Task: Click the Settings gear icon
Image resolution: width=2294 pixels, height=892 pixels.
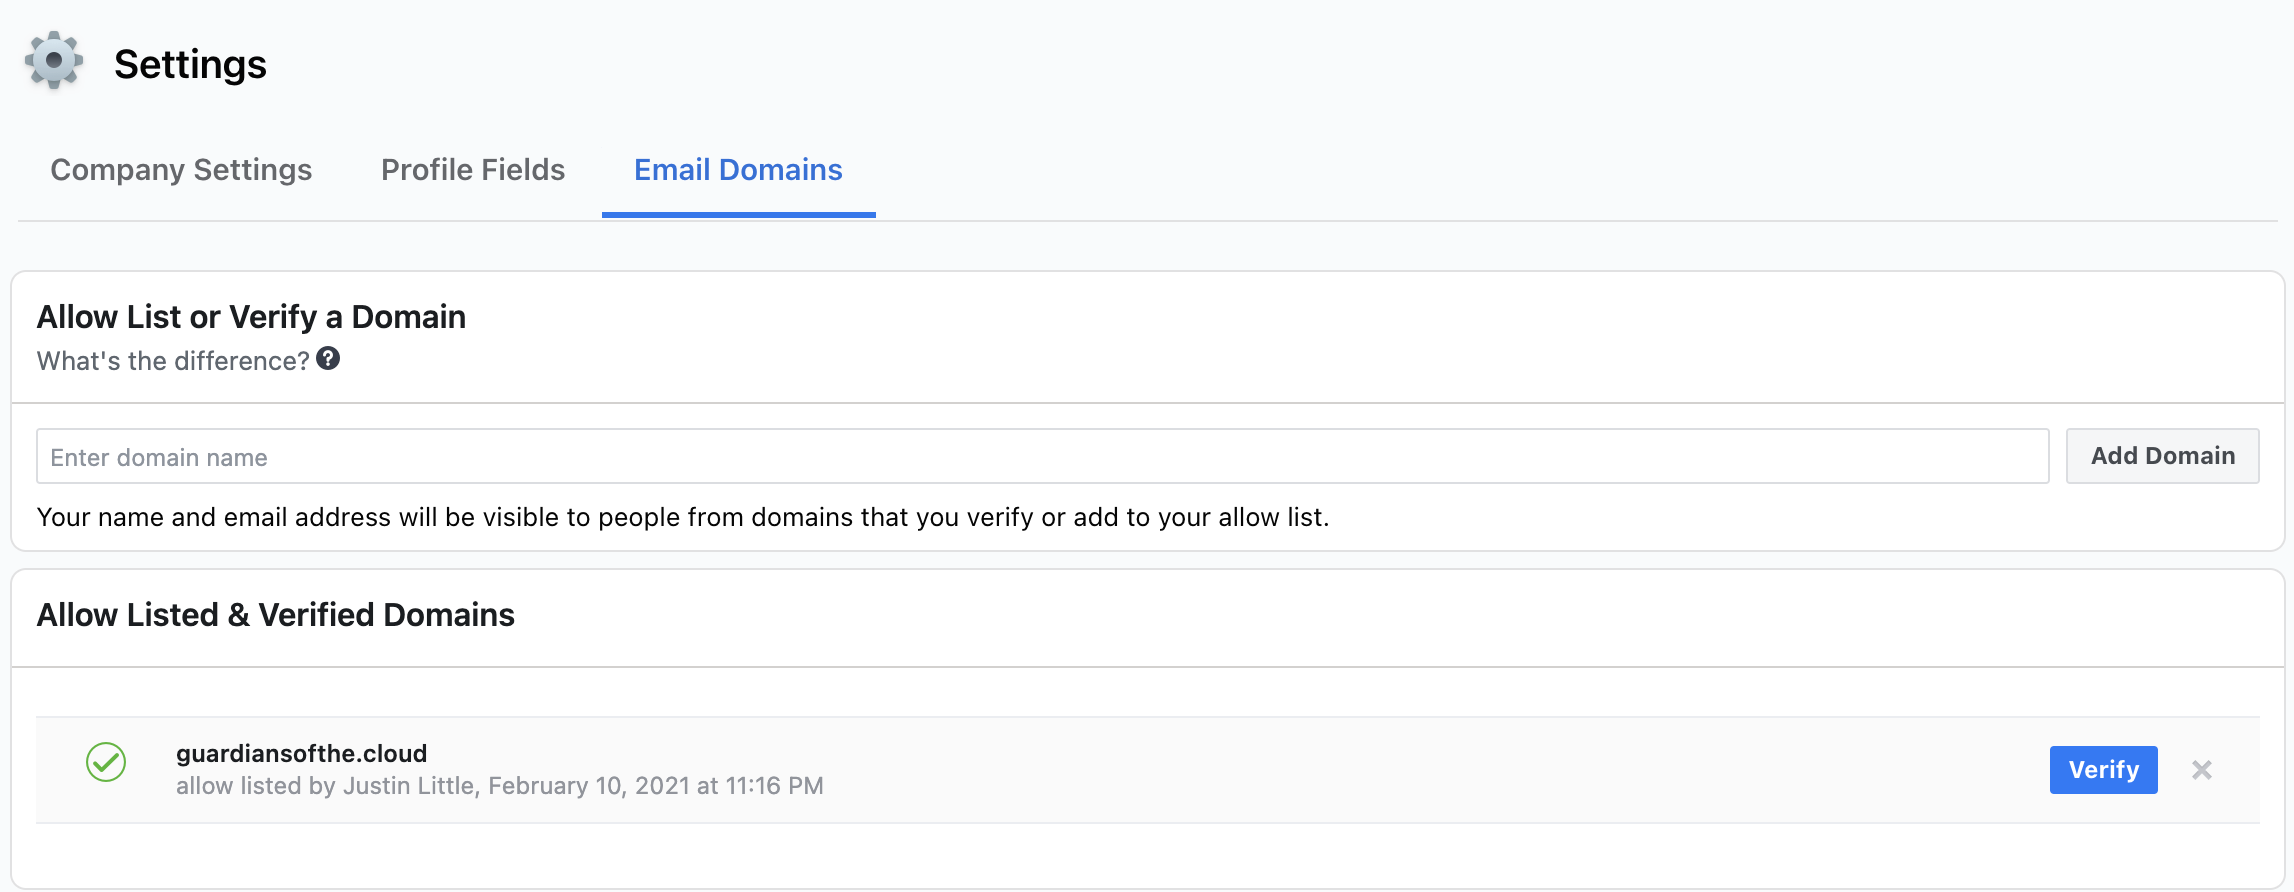Action: pos(54,61)
